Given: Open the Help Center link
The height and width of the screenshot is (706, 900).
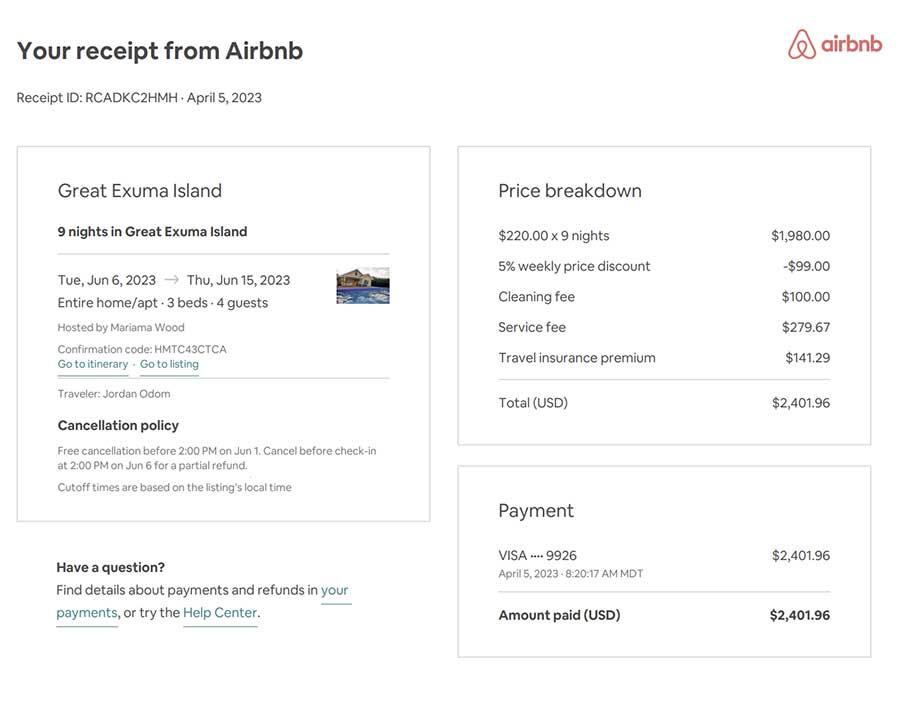Looking at the screenshot, I should pyautogui.click(x=220, y=613).
